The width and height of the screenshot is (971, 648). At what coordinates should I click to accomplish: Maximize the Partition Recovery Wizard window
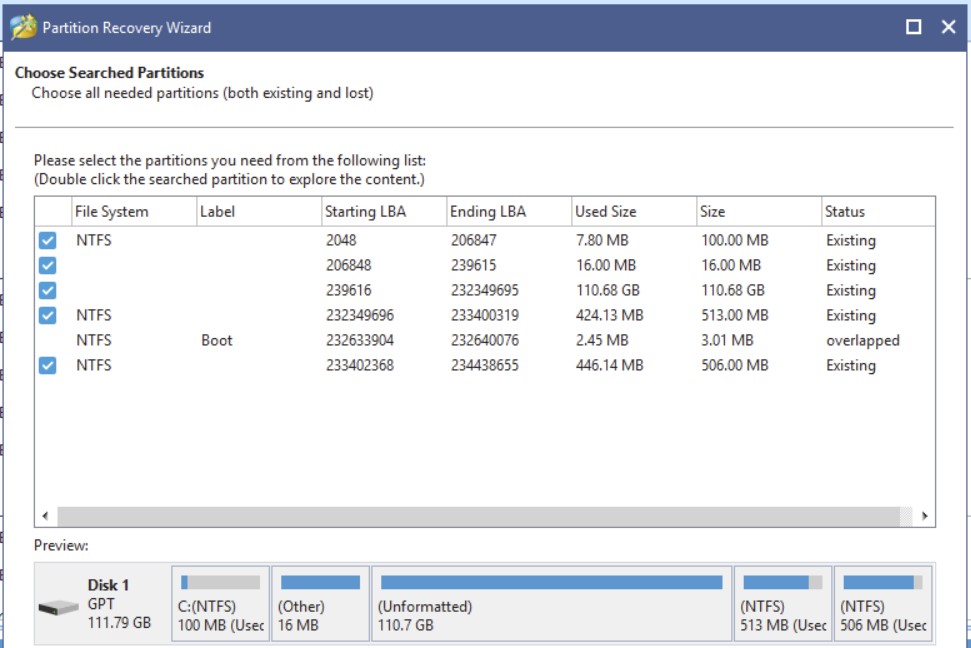click(x=913, y=28)
